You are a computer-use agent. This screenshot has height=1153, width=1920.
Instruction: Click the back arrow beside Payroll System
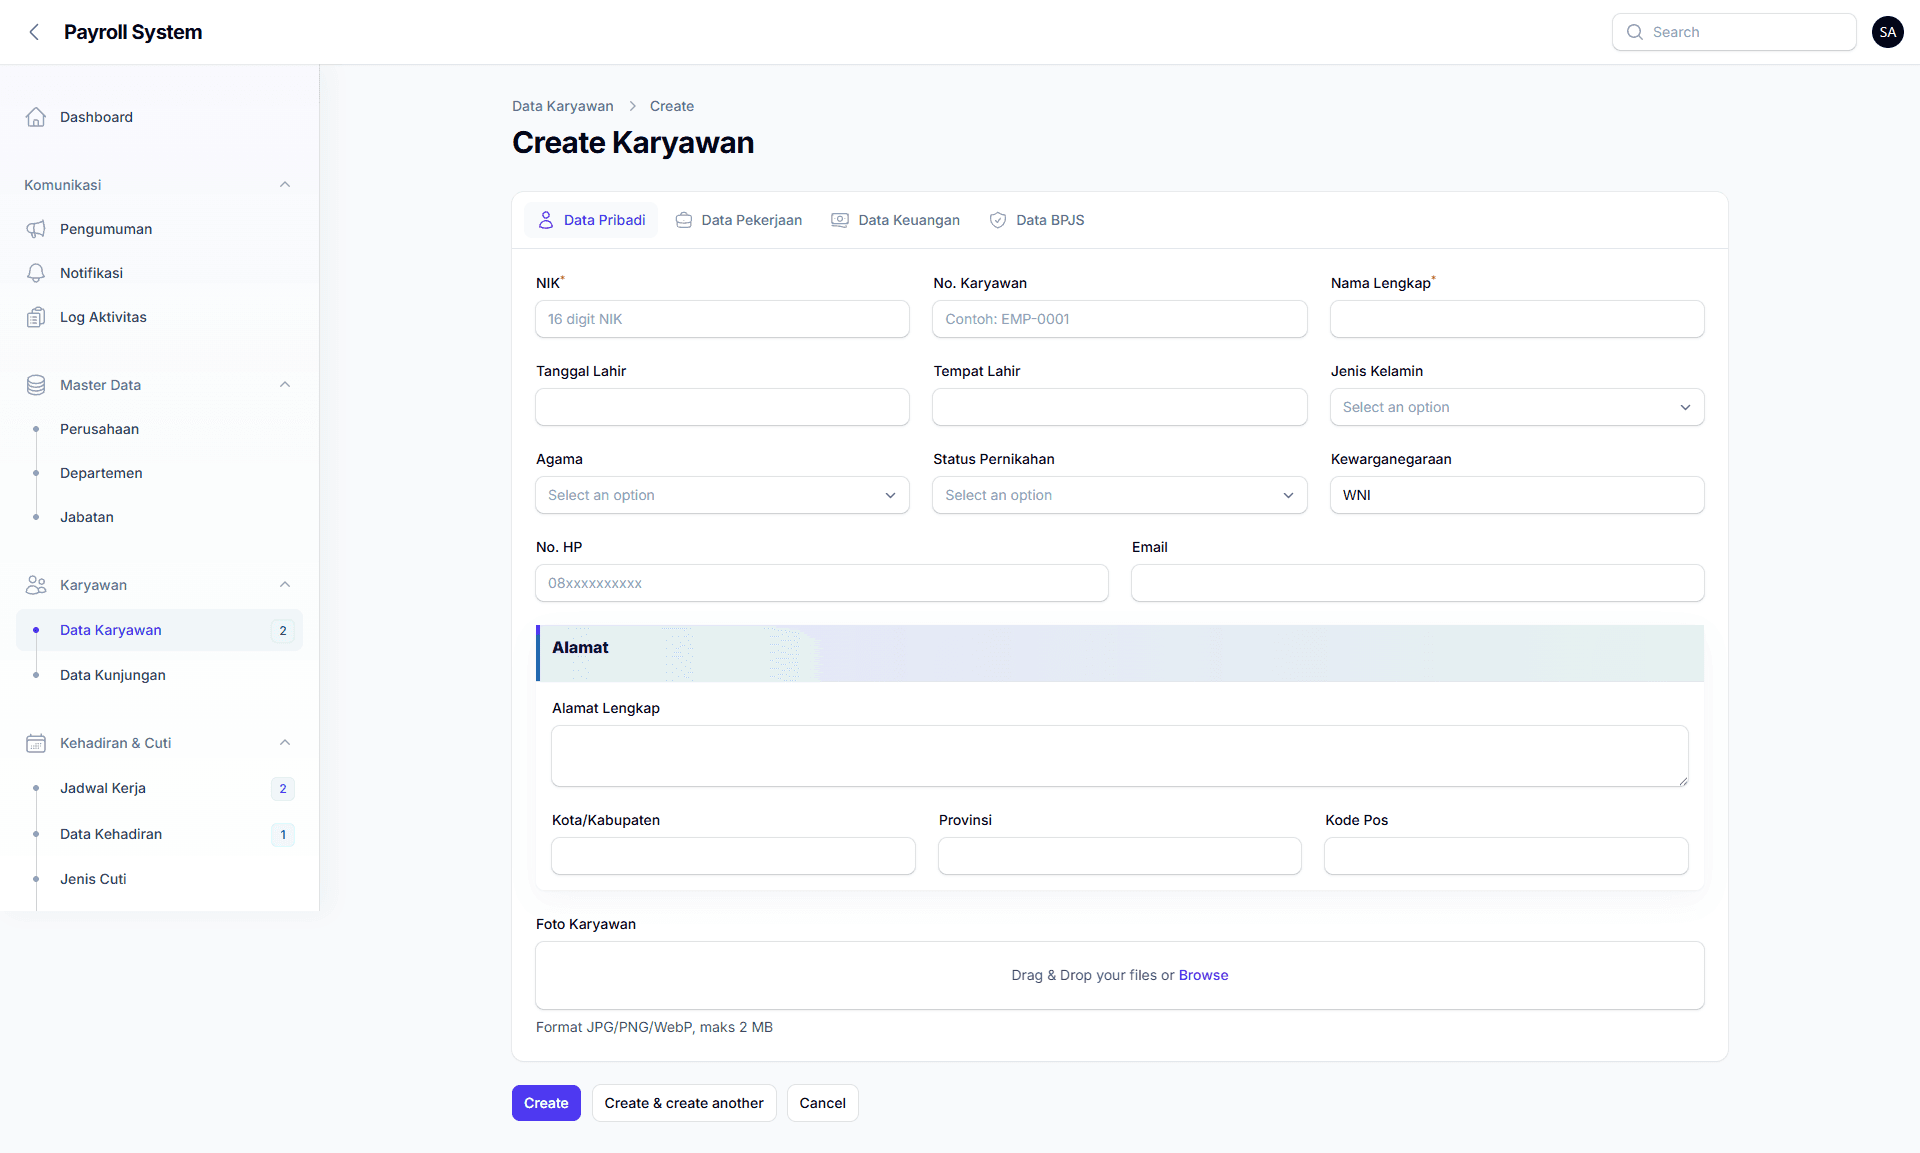pos(35,32)
